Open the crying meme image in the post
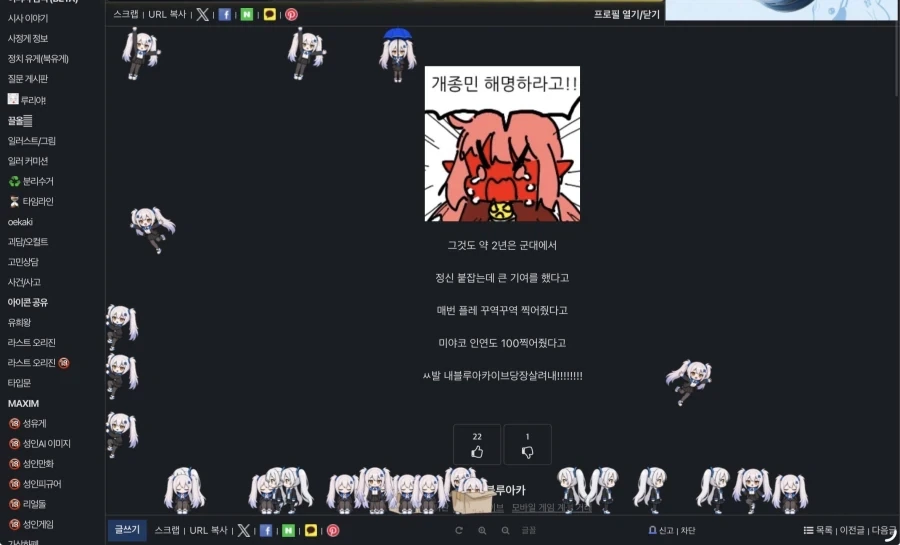This screenshot has height=545, width=900. 502,143
